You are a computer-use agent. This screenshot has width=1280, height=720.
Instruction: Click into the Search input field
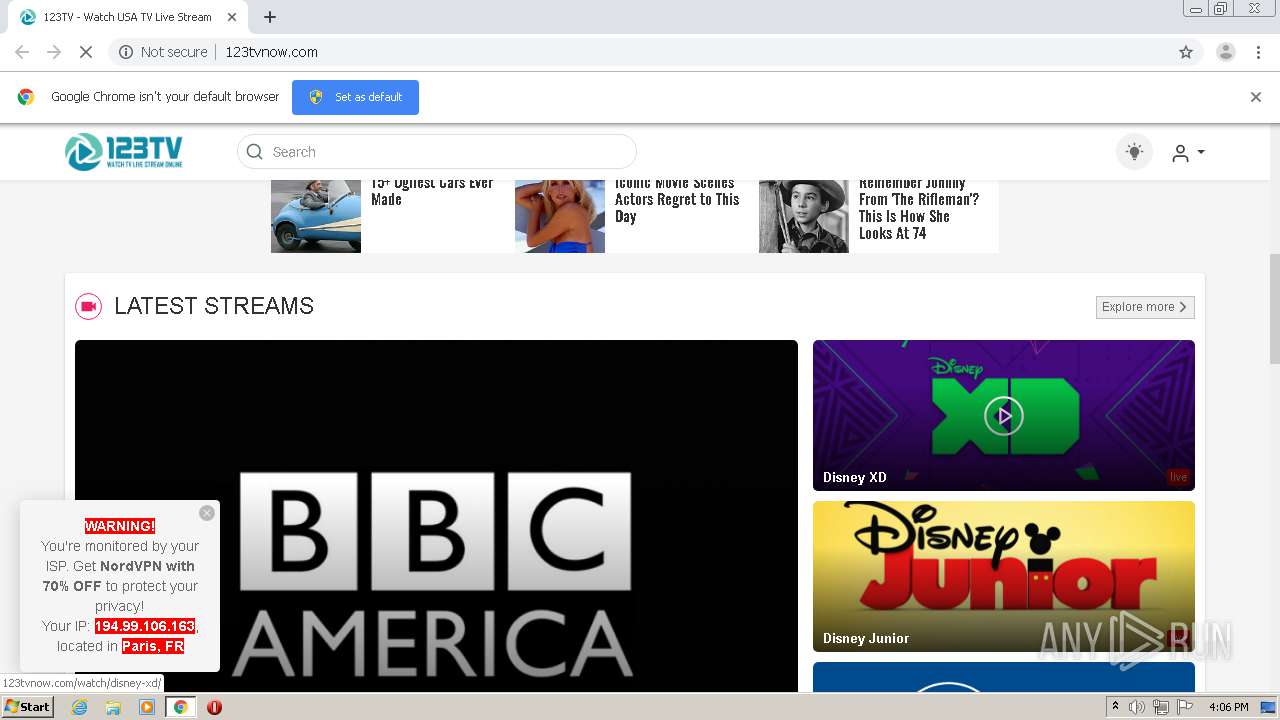[x=437, y=152]
